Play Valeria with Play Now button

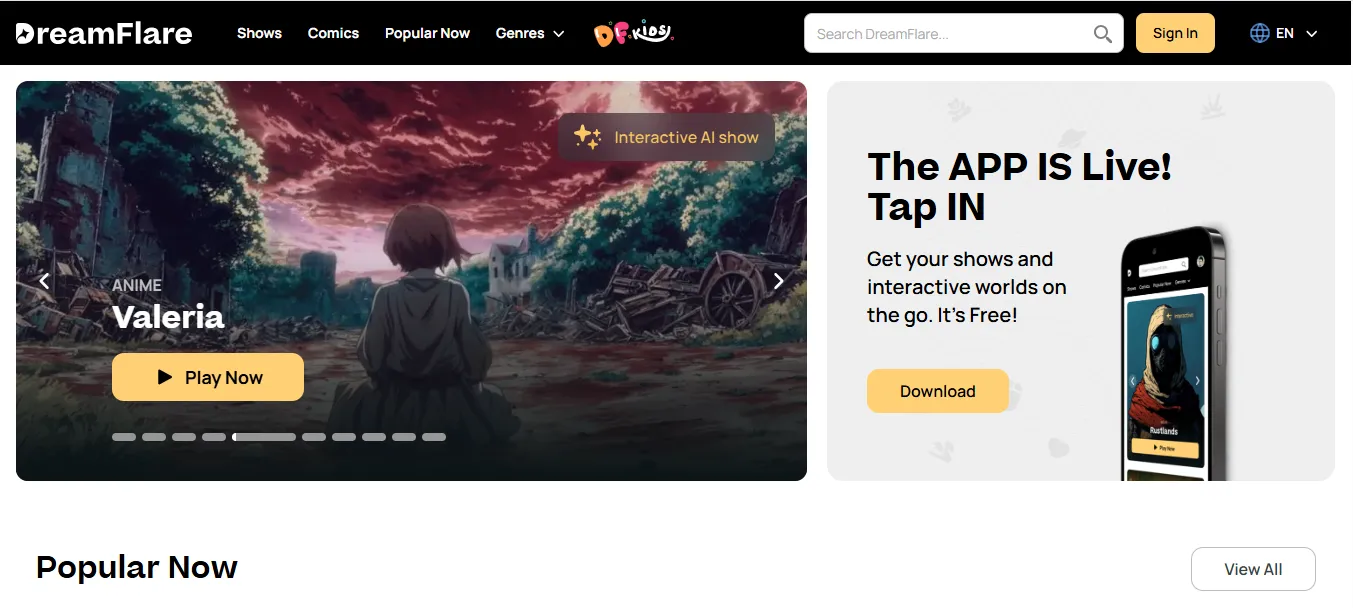208,377
